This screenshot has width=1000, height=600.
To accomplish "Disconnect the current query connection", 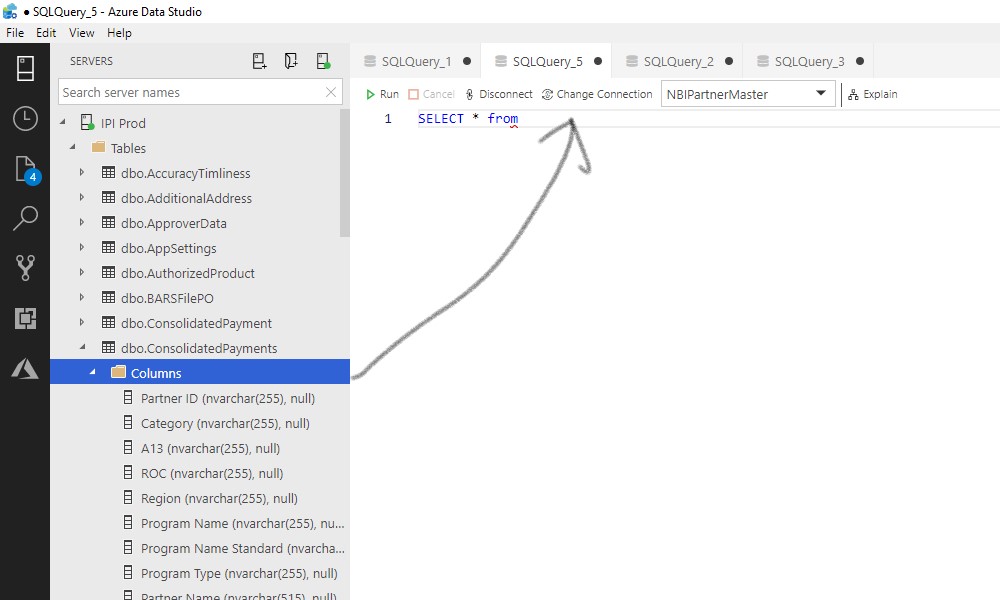I will tap(498, 93).
